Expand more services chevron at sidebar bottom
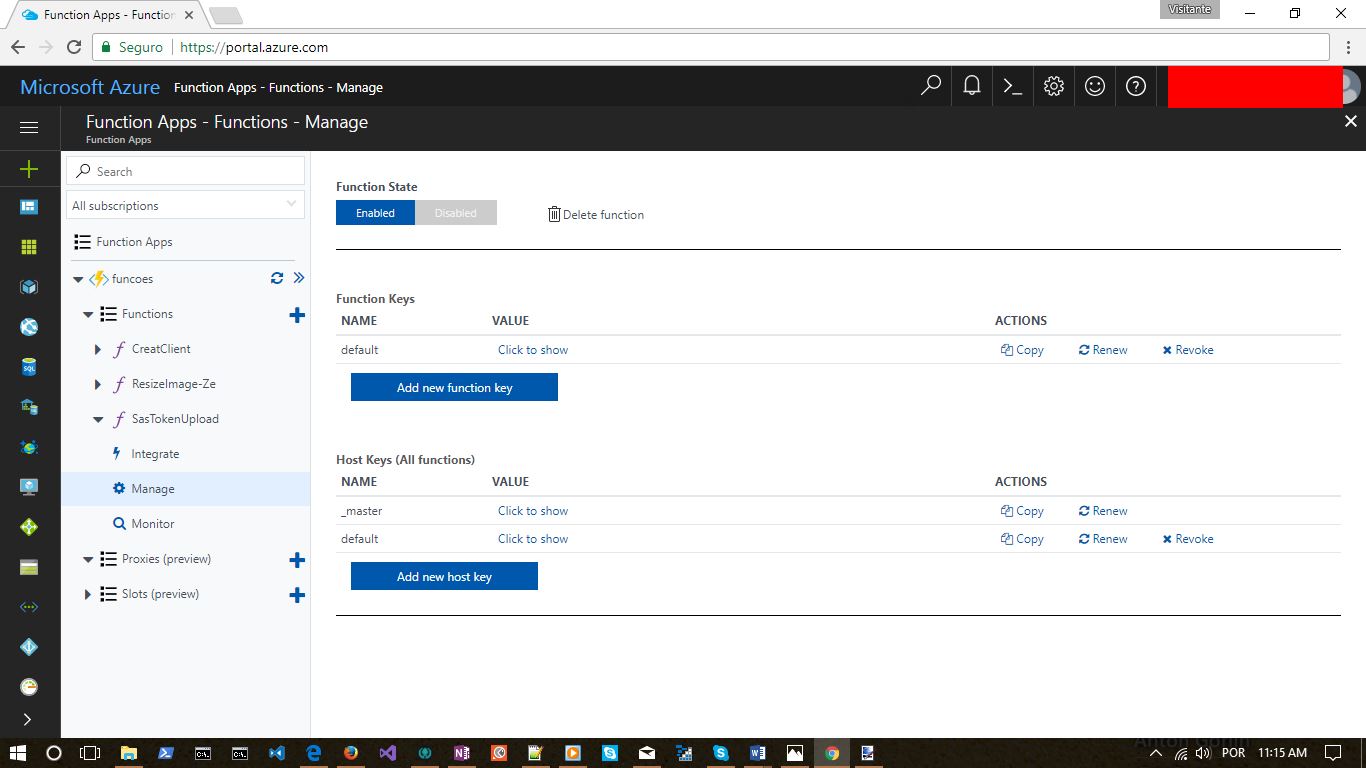Viewport: 1366px width, 768px height. click(x=27, y=719)
